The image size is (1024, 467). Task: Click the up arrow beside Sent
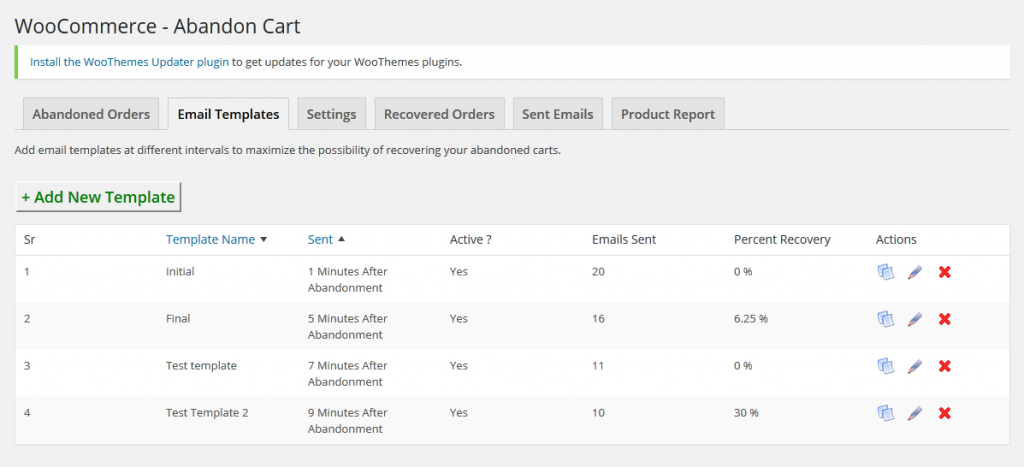pos(341,239)
